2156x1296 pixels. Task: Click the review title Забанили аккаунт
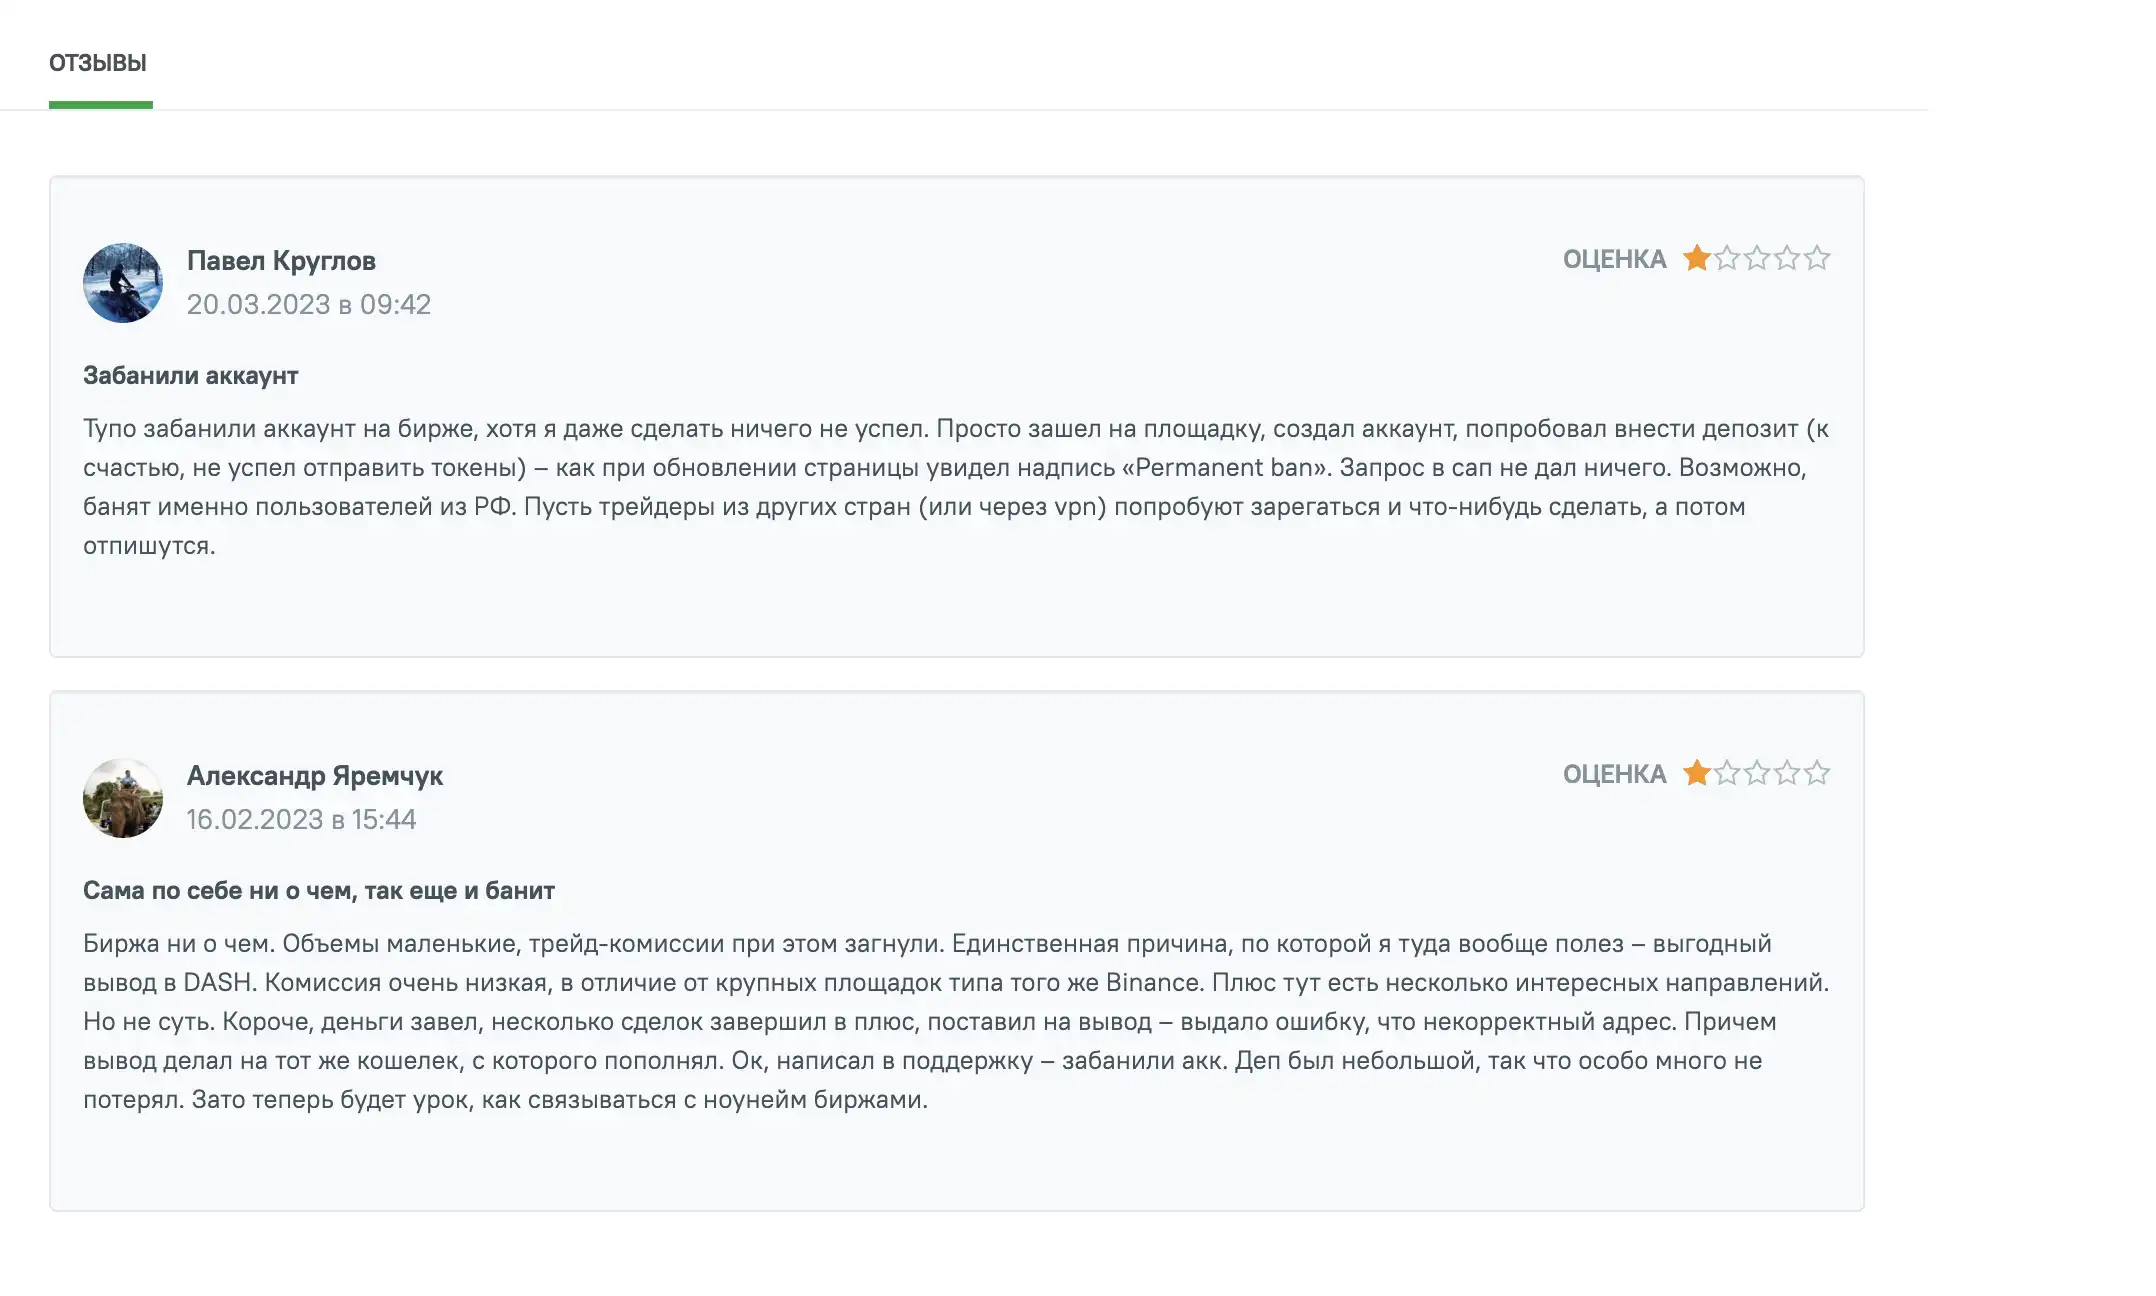point(191,376)
